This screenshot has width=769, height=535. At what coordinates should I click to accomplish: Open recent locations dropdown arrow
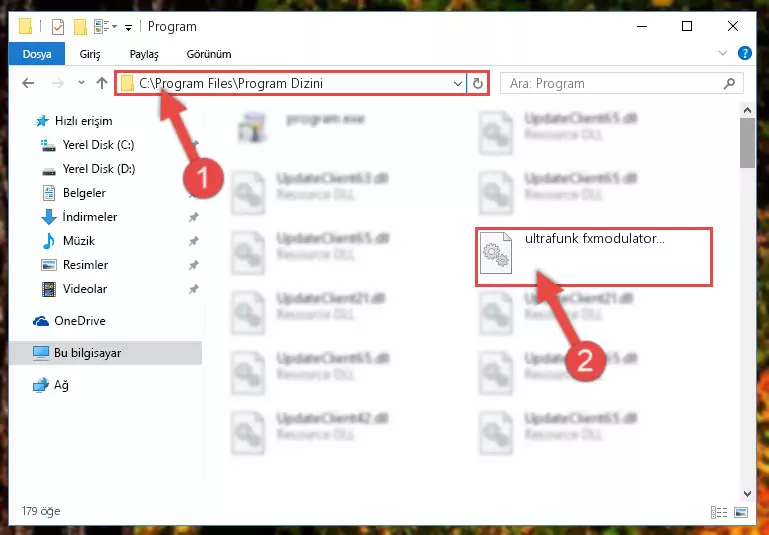(81, 83)
